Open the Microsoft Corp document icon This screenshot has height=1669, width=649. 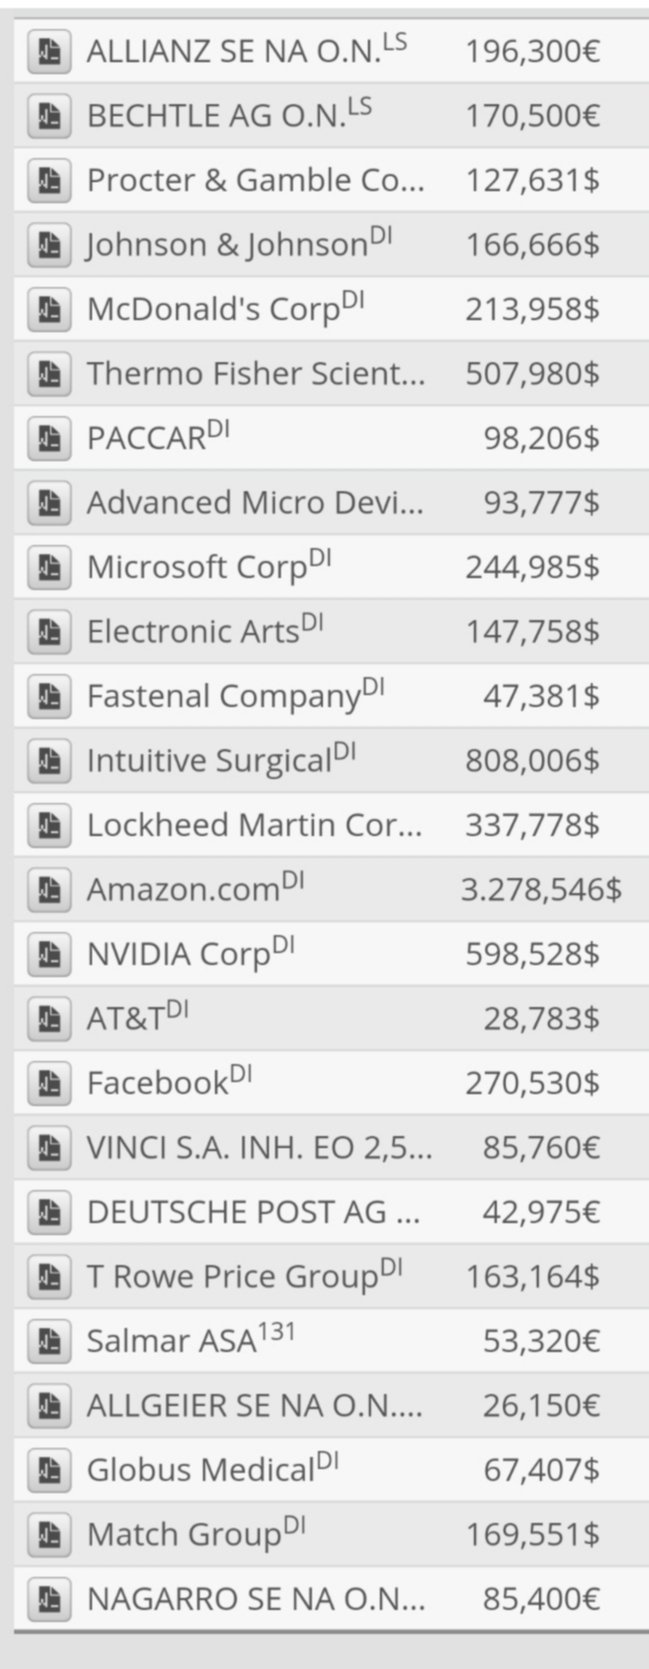click(x=49, y=567)
